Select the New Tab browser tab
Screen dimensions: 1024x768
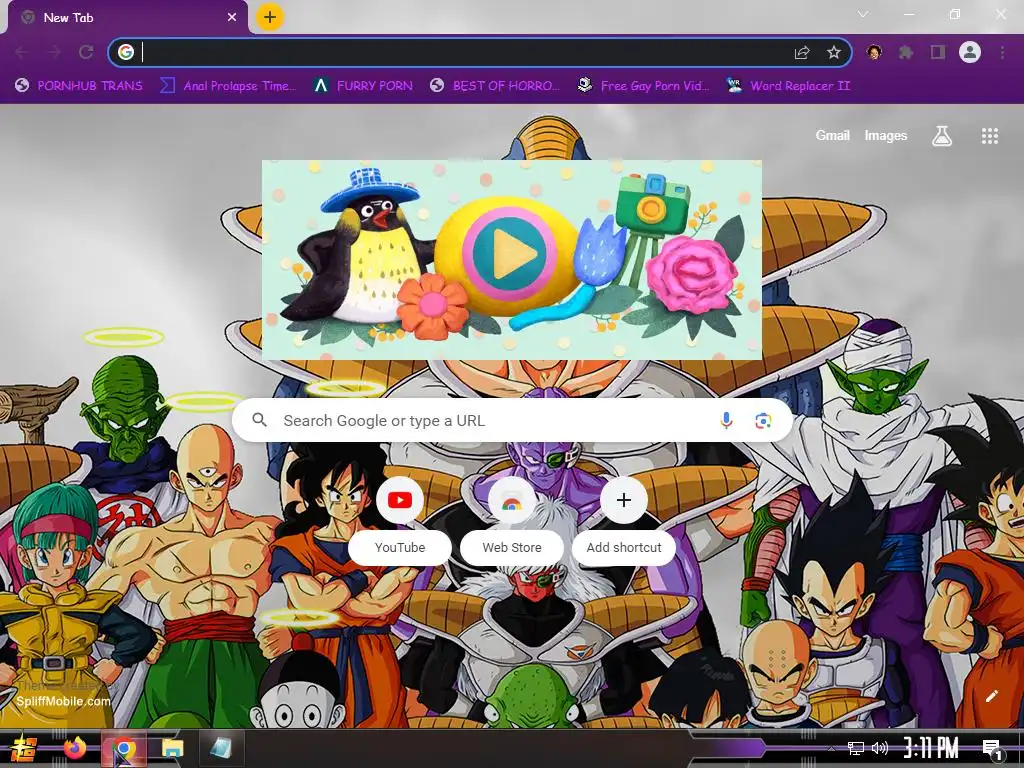point(128,18)
